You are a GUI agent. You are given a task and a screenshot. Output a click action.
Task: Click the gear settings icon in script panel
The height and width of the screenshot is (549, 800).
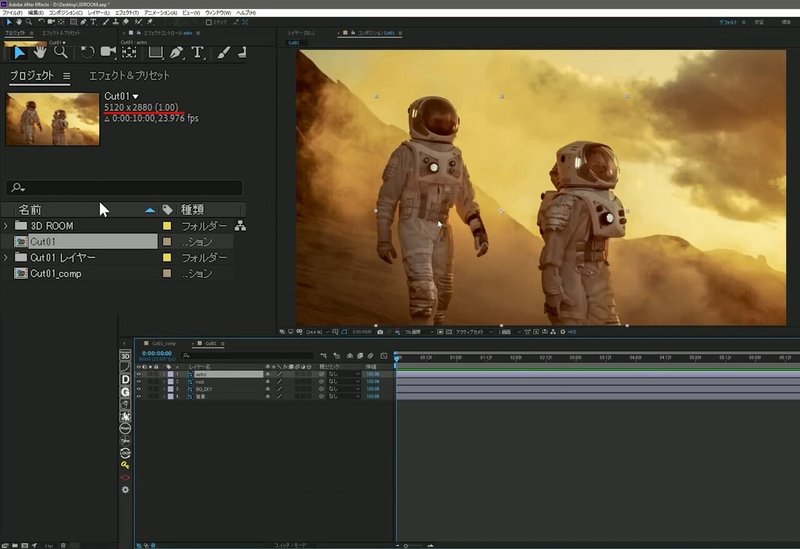[x=125, y=490]
